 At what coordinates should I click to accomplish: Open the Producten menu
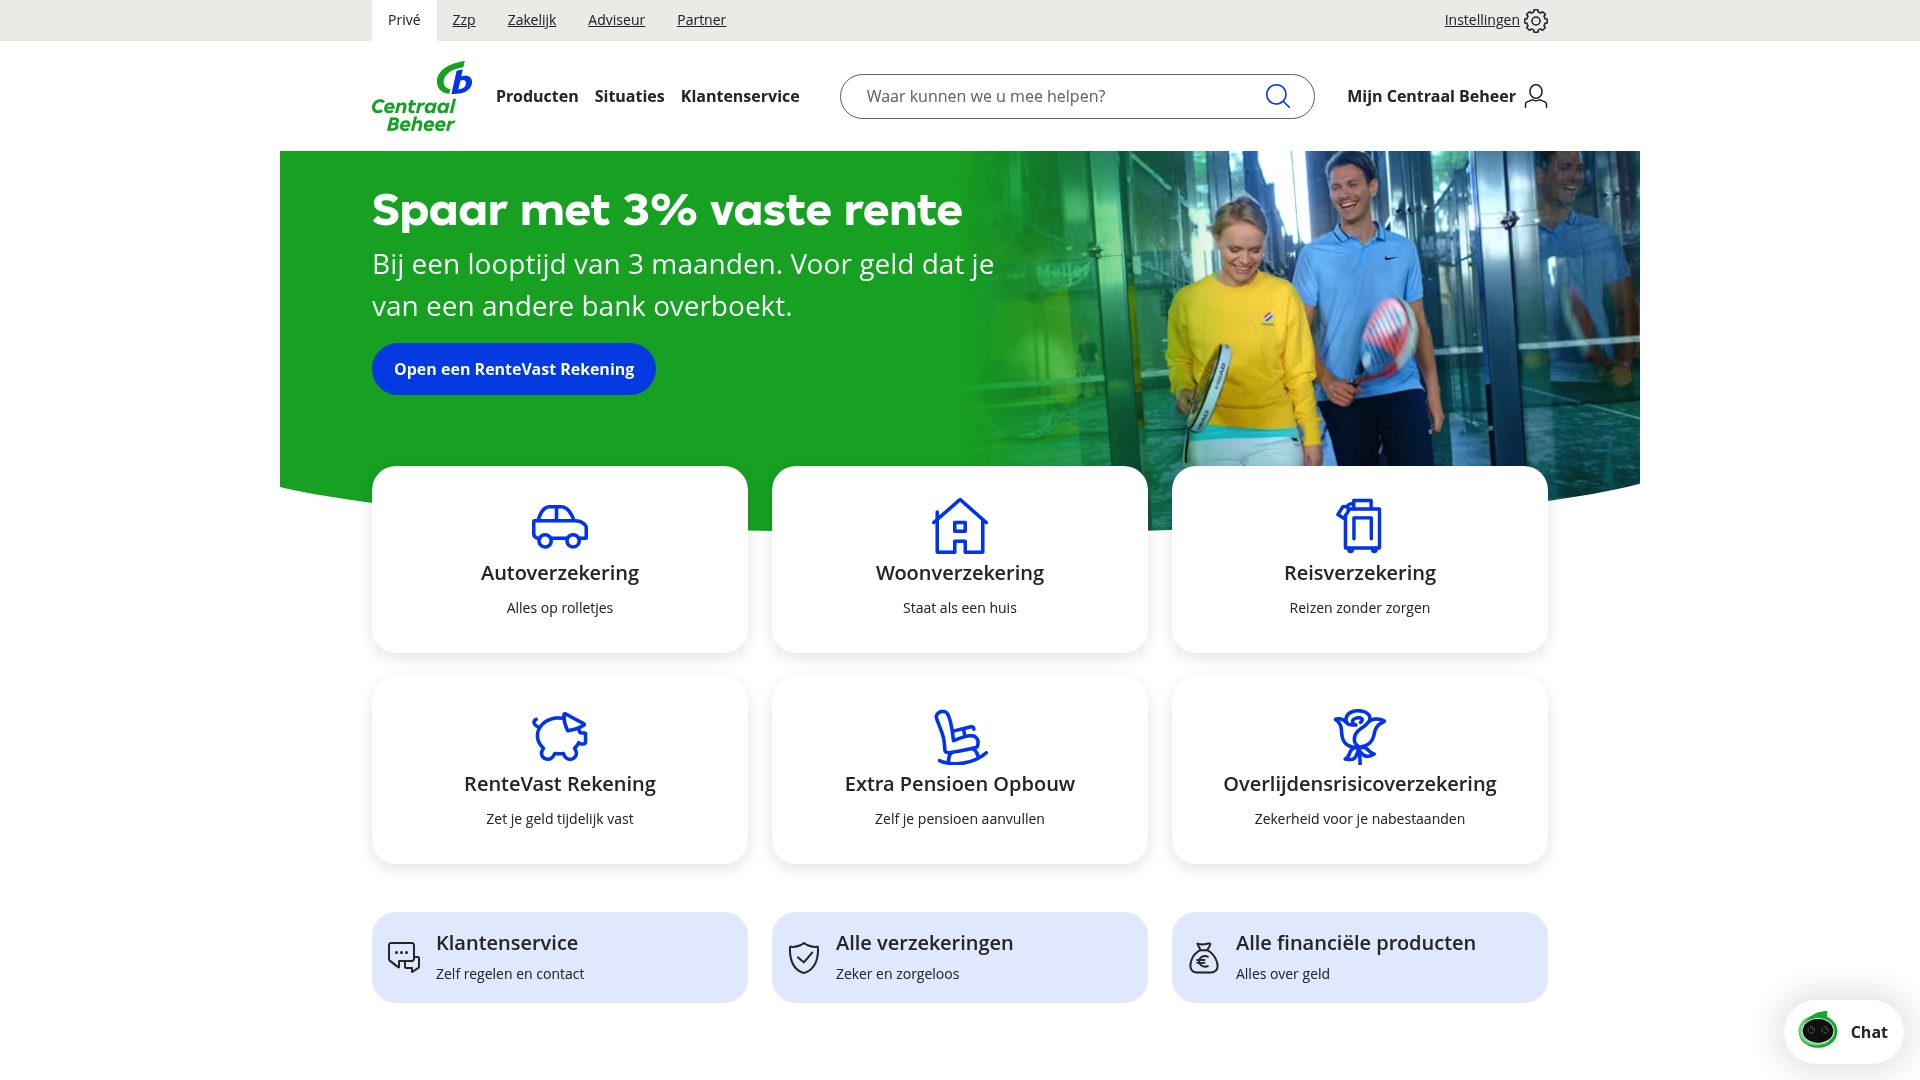tap(537, 96)
